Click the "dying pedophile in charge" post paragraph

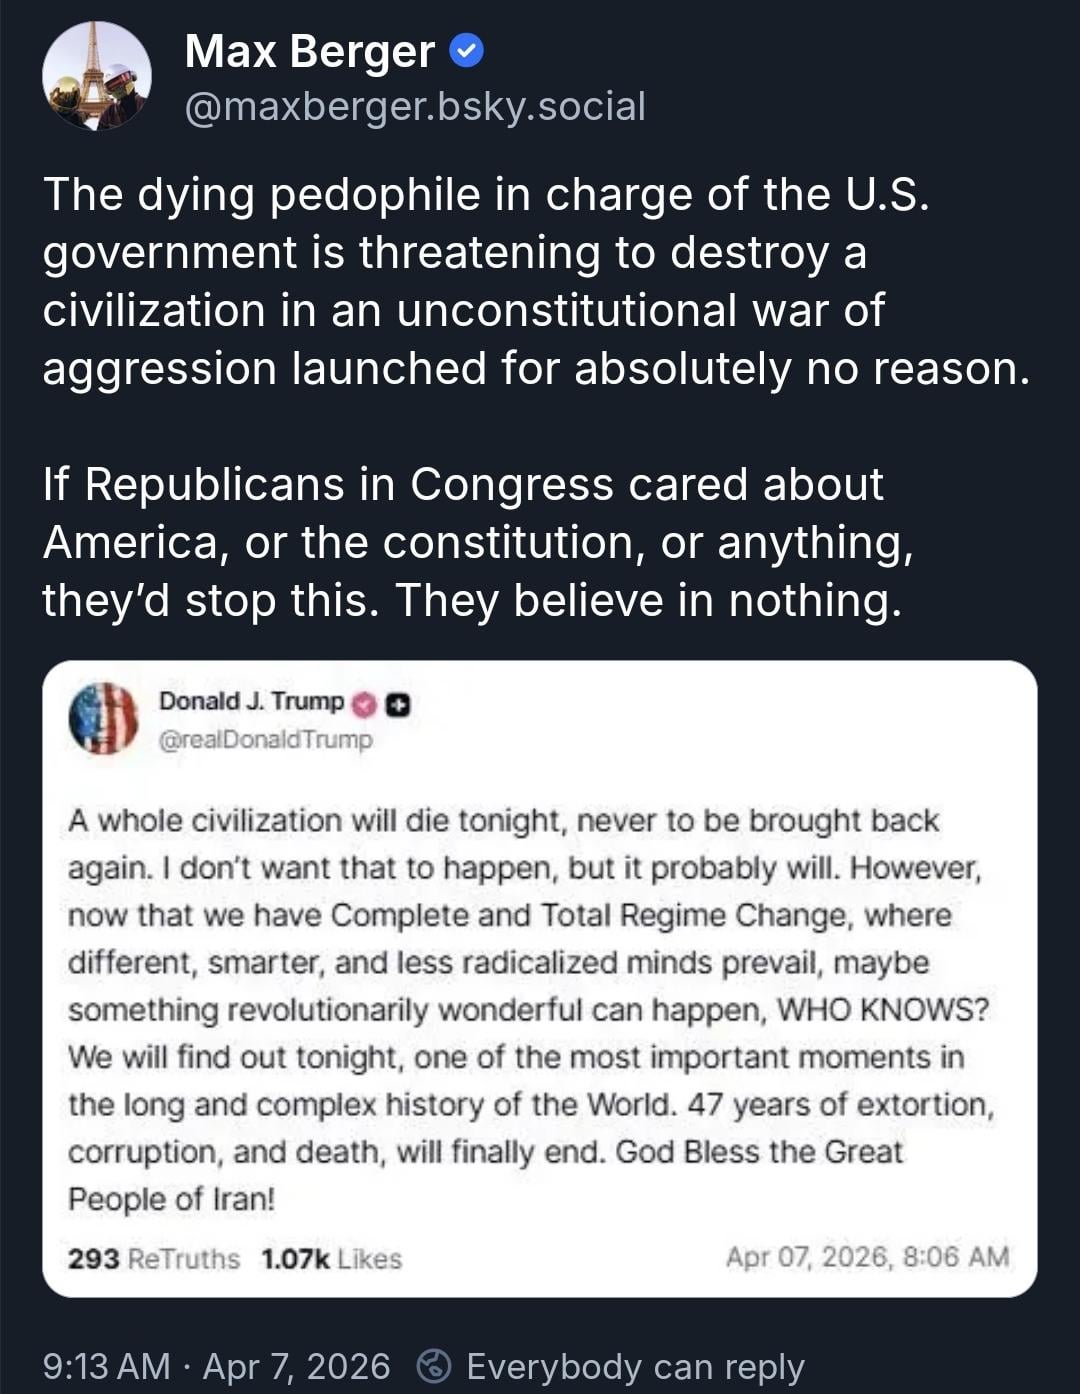click(536, 281)
